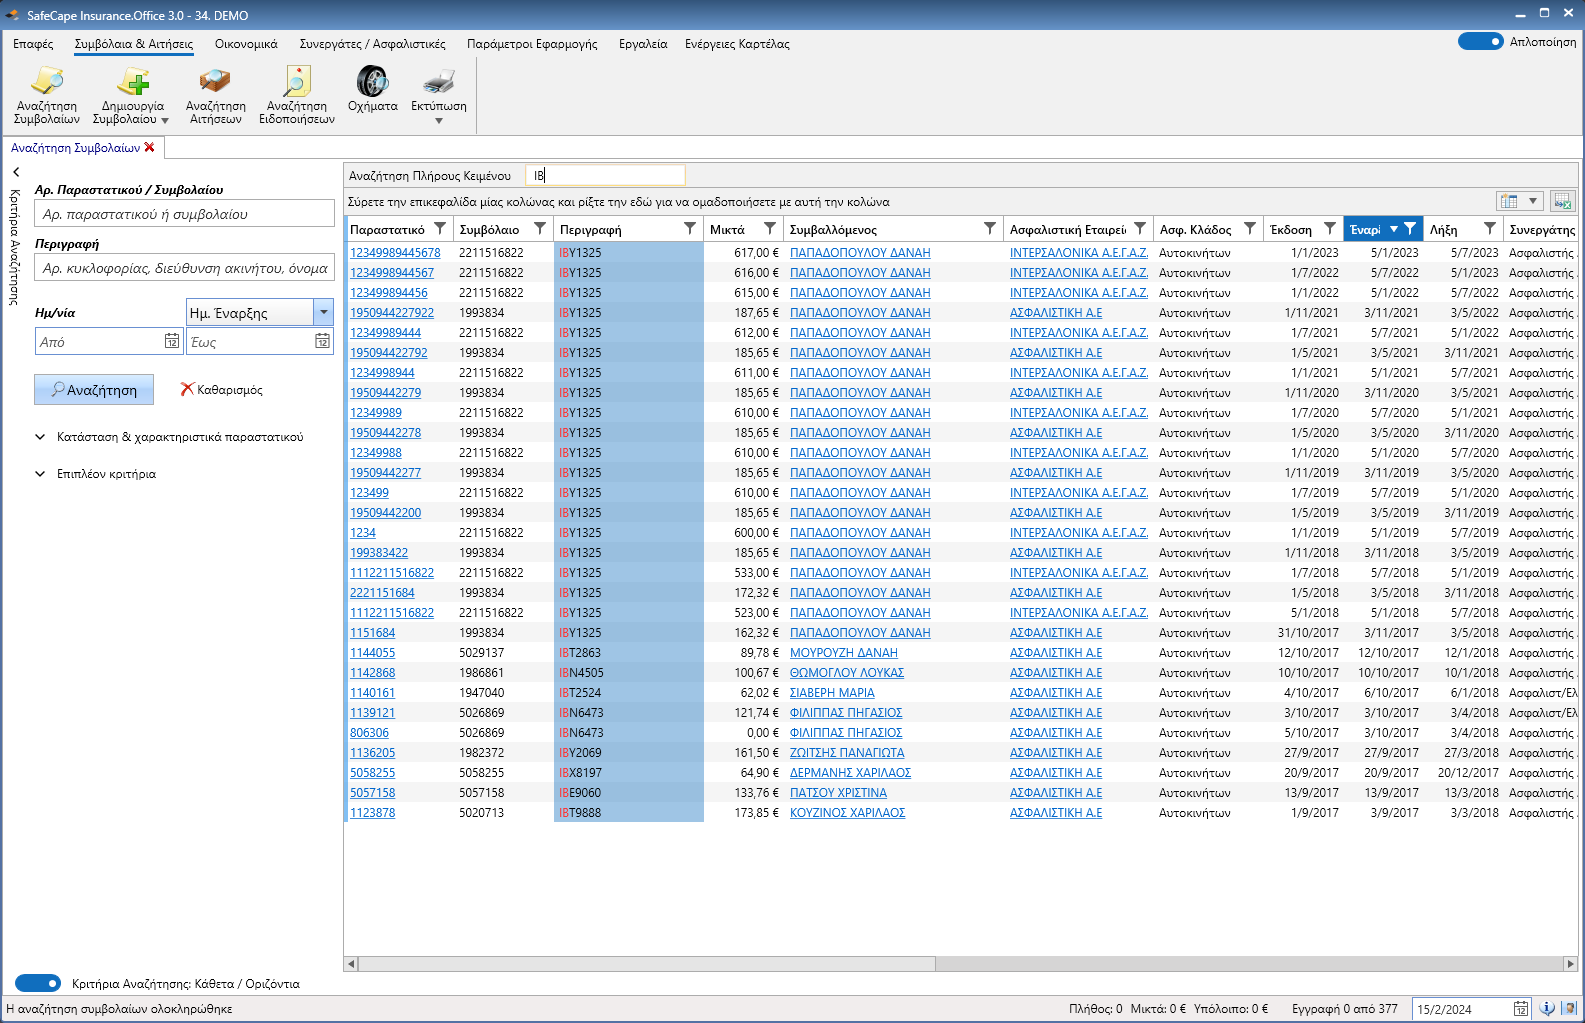The height and width of the screenshot is (1023, 1585).
Task: Filter the Συμβαλλόμενος column
Action: 990,229
